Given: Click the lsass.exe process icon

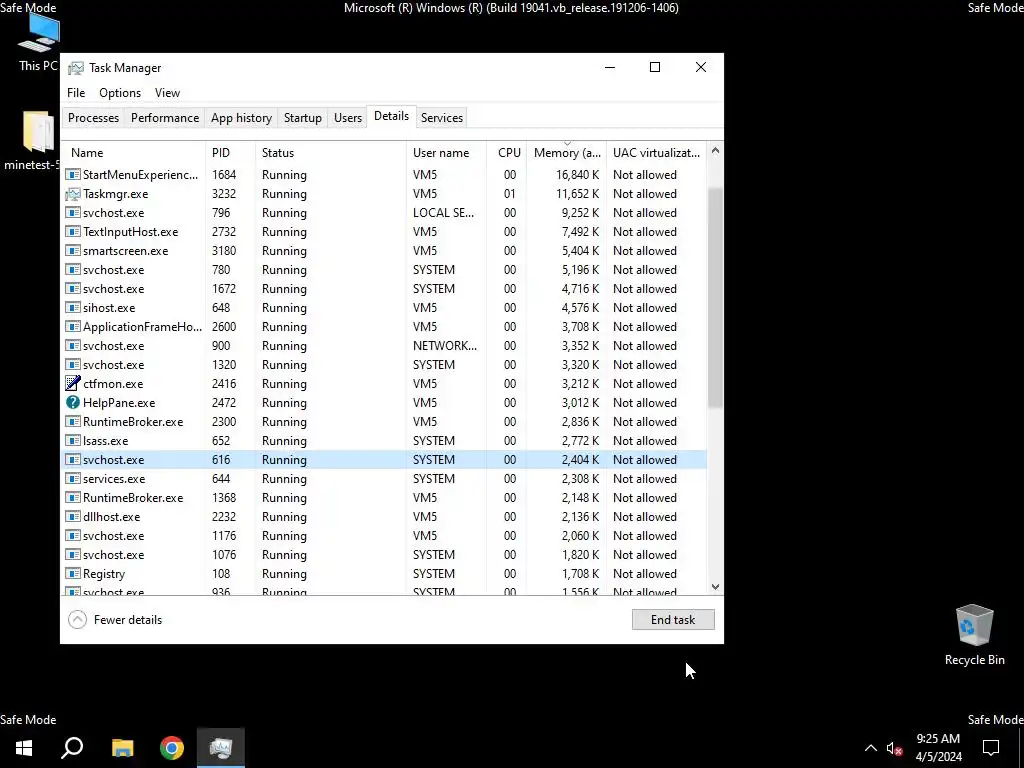Looking at the screenshot, I should [72, 441].
